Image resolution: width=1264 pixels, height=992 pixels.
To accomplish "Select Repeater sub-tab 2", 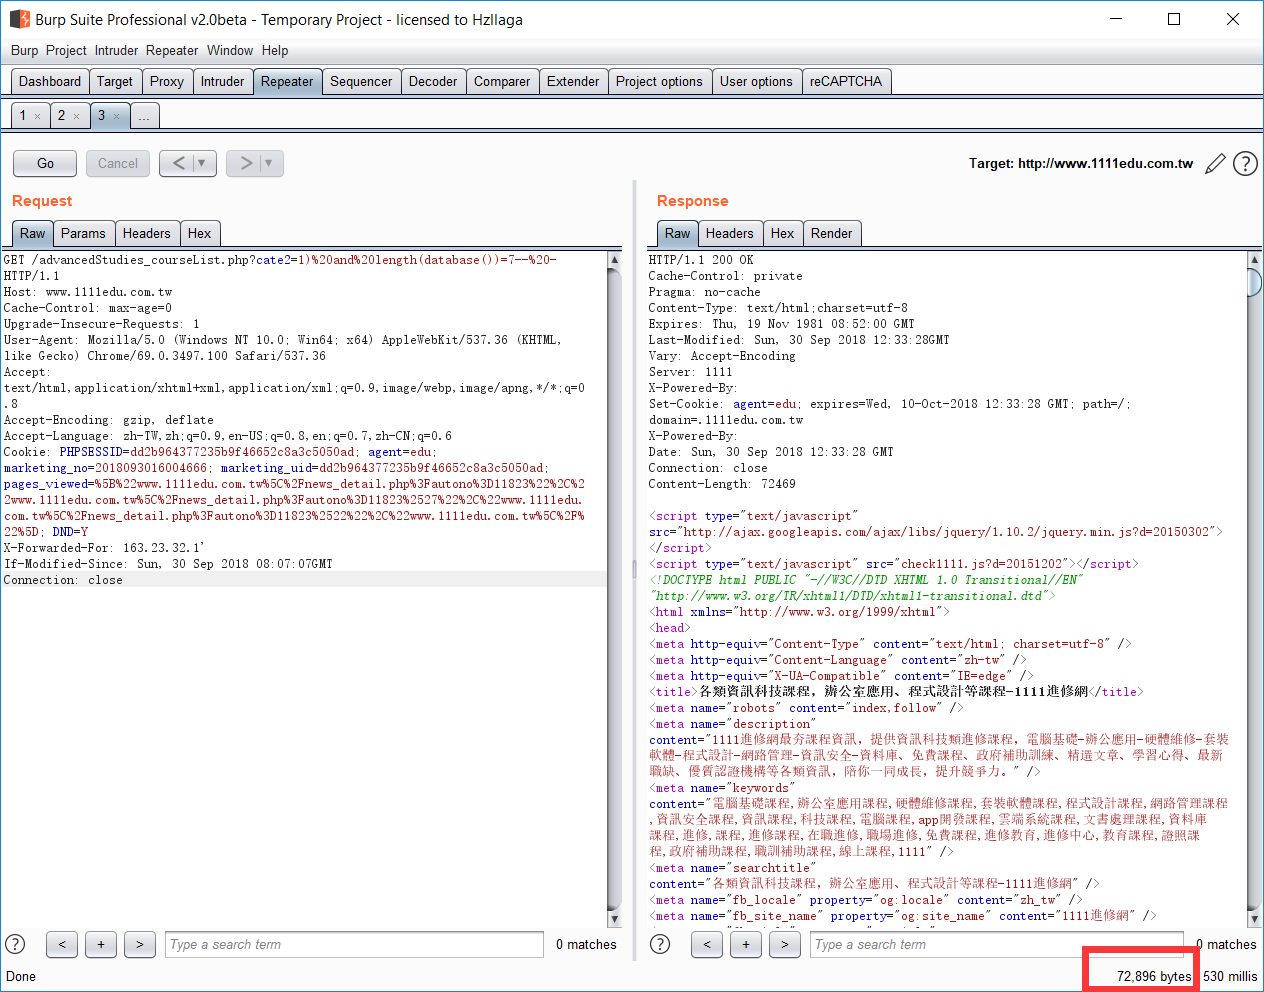I will (x=61, y=115).
